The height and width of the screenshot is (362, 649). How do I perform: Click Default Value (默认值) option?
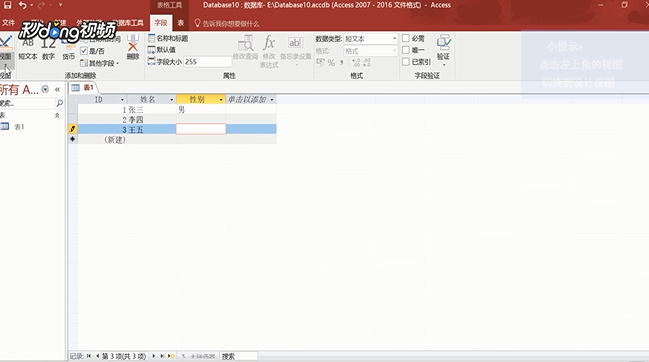(162, 50)
